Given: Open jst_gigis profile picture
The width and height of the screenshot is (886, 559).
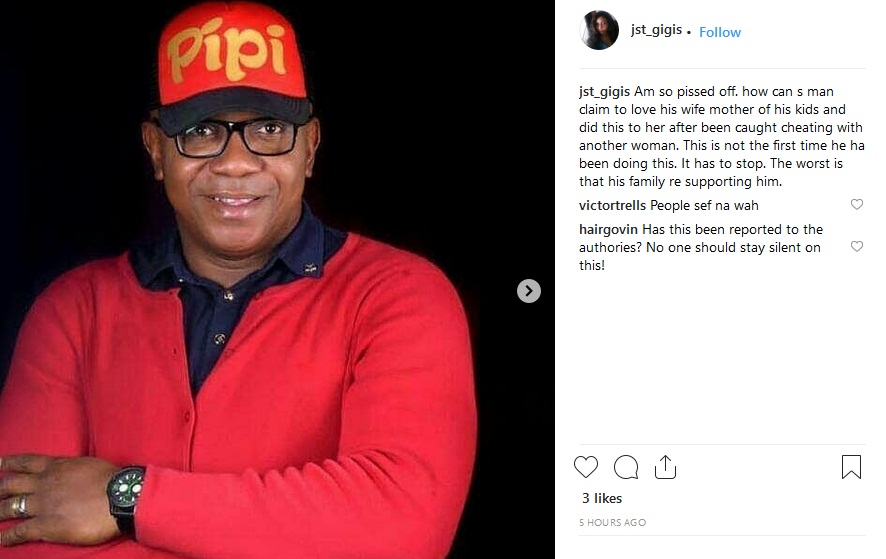Looking at the screenshot, I should coord(599,30).
